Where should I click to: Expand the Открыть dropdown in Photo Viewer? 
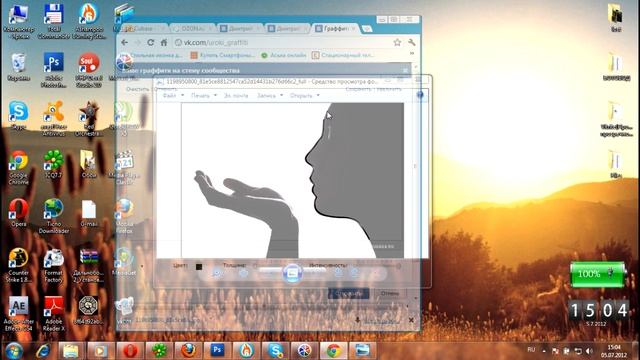[x=304, y=96]
